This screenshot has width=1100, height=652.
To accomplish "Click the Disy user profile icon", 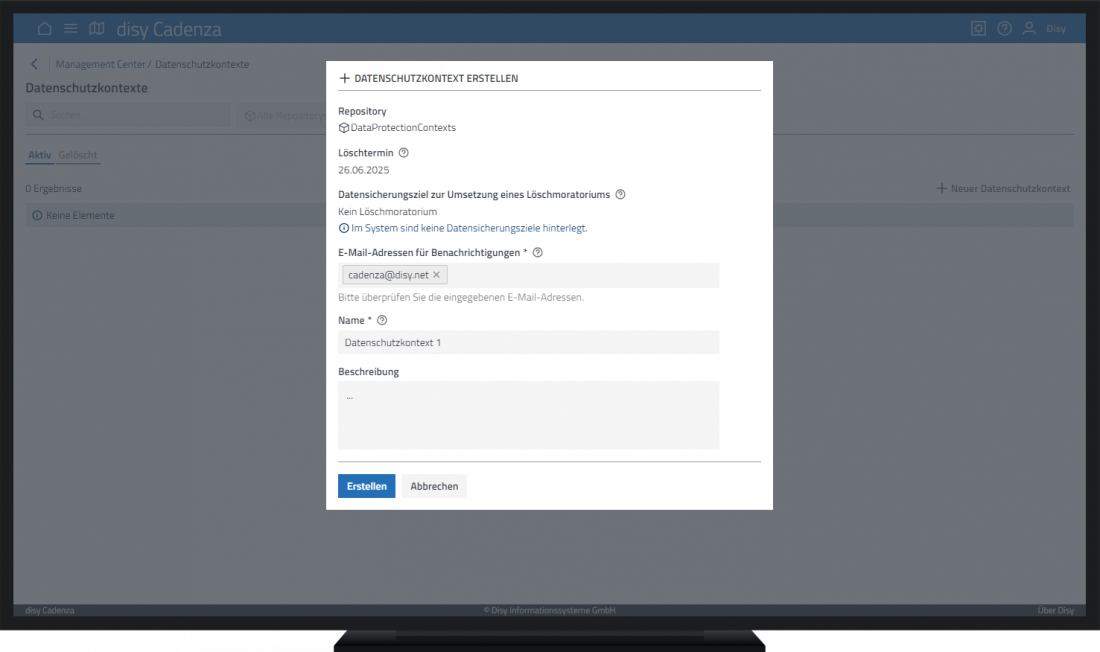I will click(x=1030, y=29).
